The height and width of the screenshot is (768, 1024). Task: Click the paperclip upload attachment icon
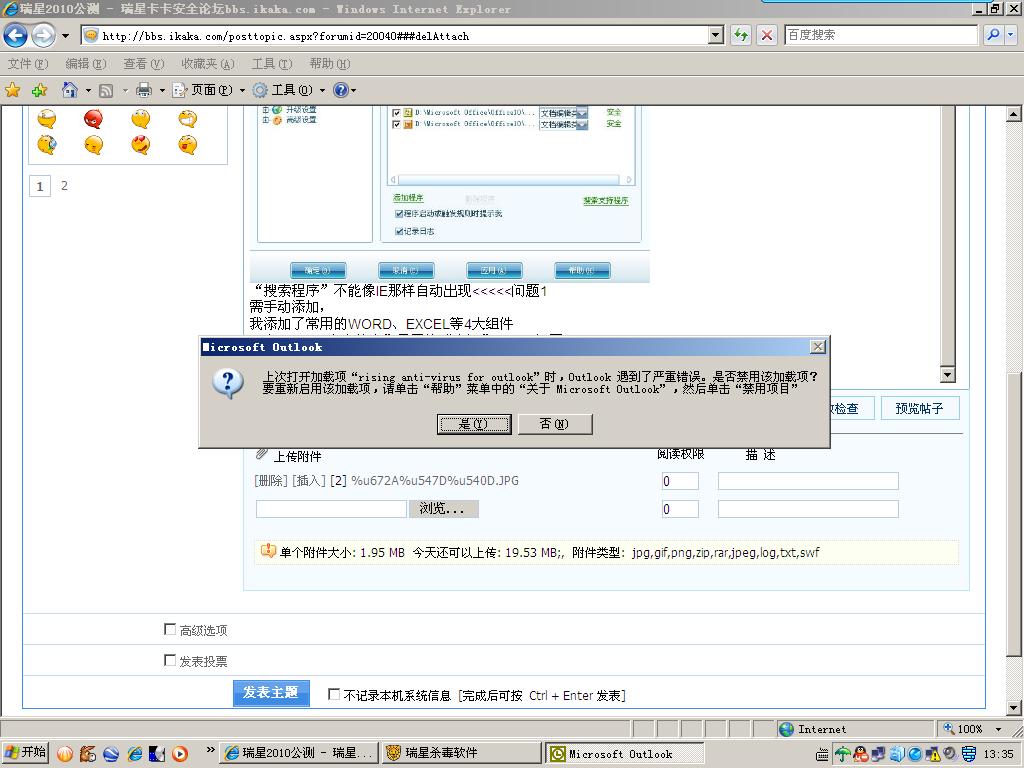(262, 454)
